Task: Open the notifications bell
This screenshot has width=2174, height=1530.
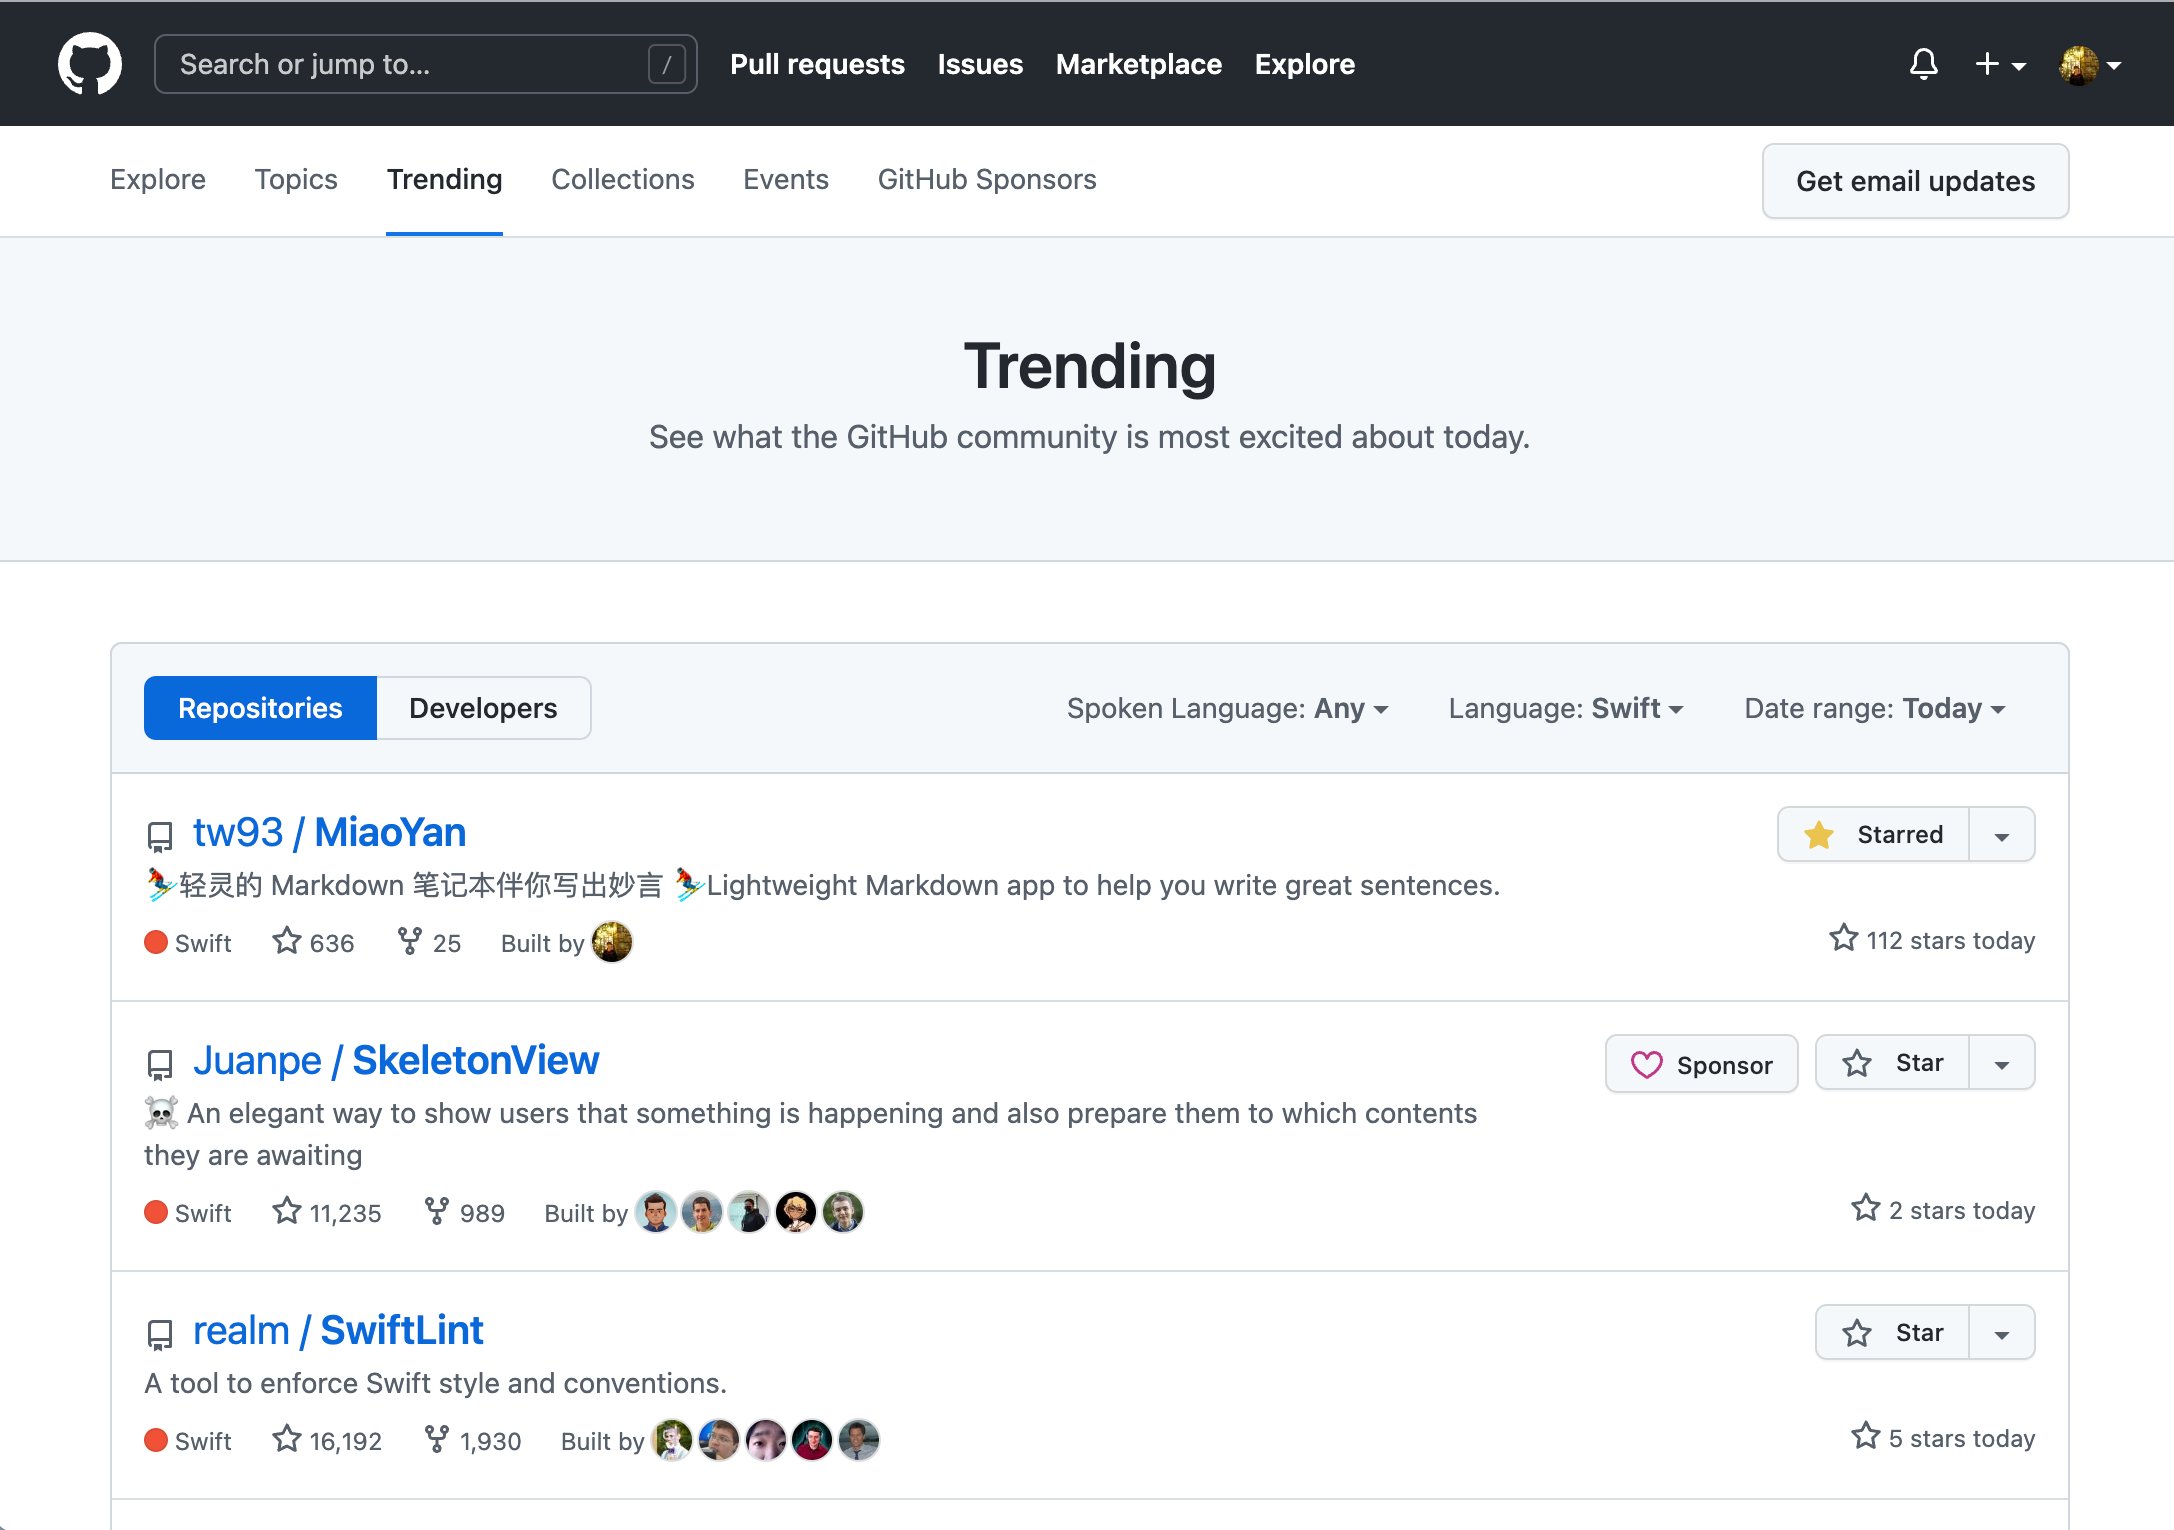Action: click(x=1923, y=64)
